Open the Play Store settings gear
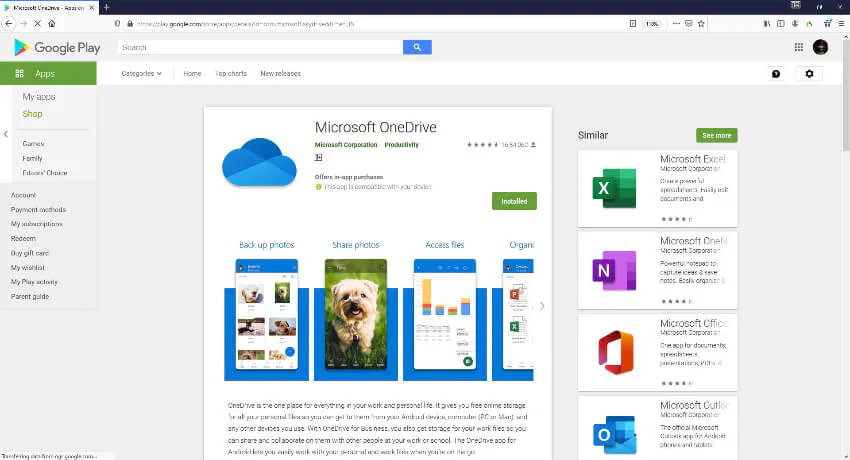The image size is (850, 460). pos(809,74)
